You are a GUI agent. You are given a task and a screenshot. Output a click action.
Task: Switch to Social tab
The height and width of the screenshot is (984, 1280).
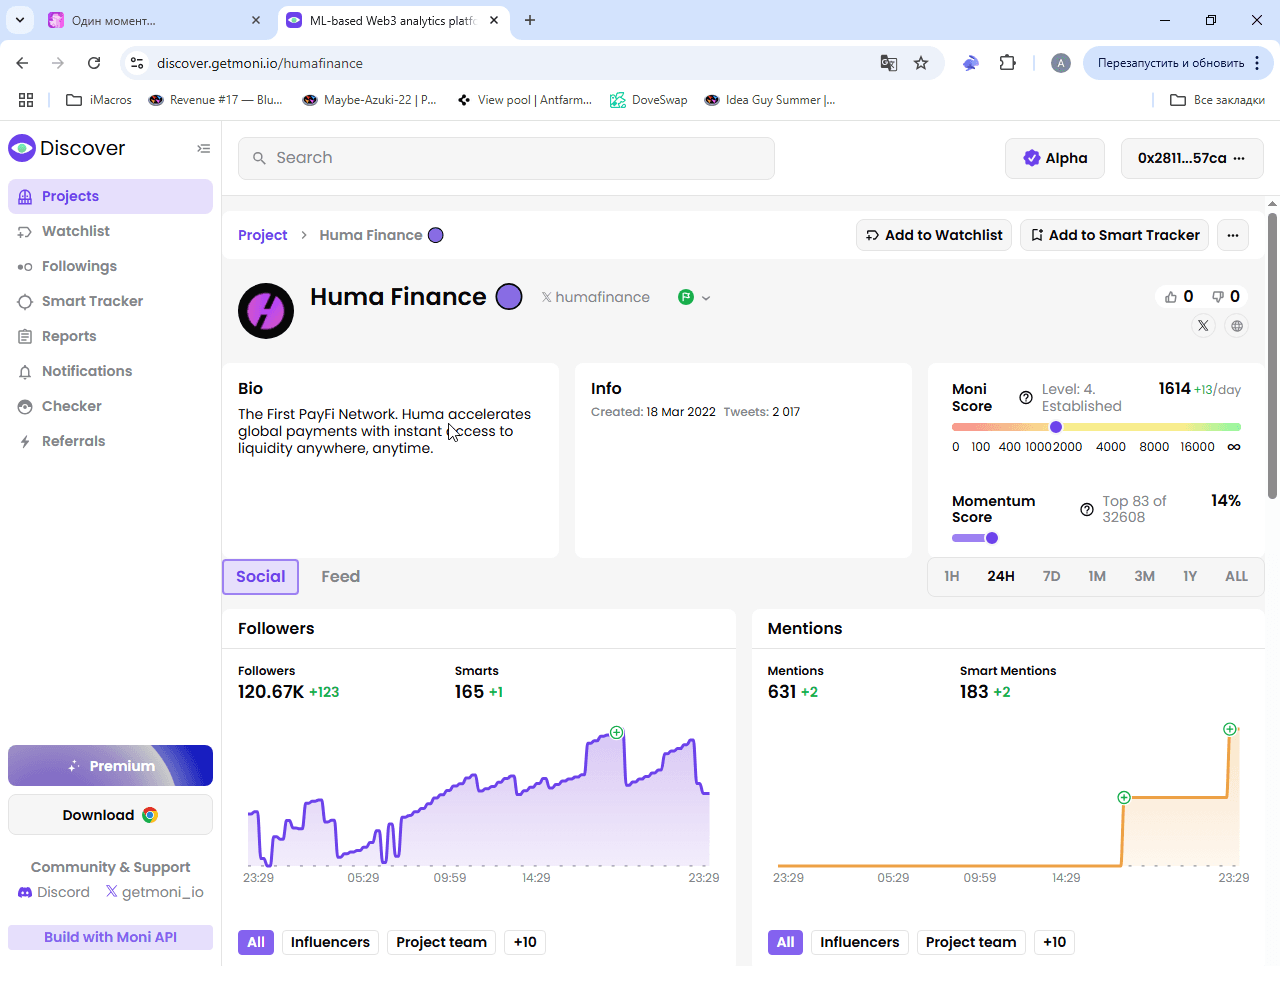[x=261, y=577]
